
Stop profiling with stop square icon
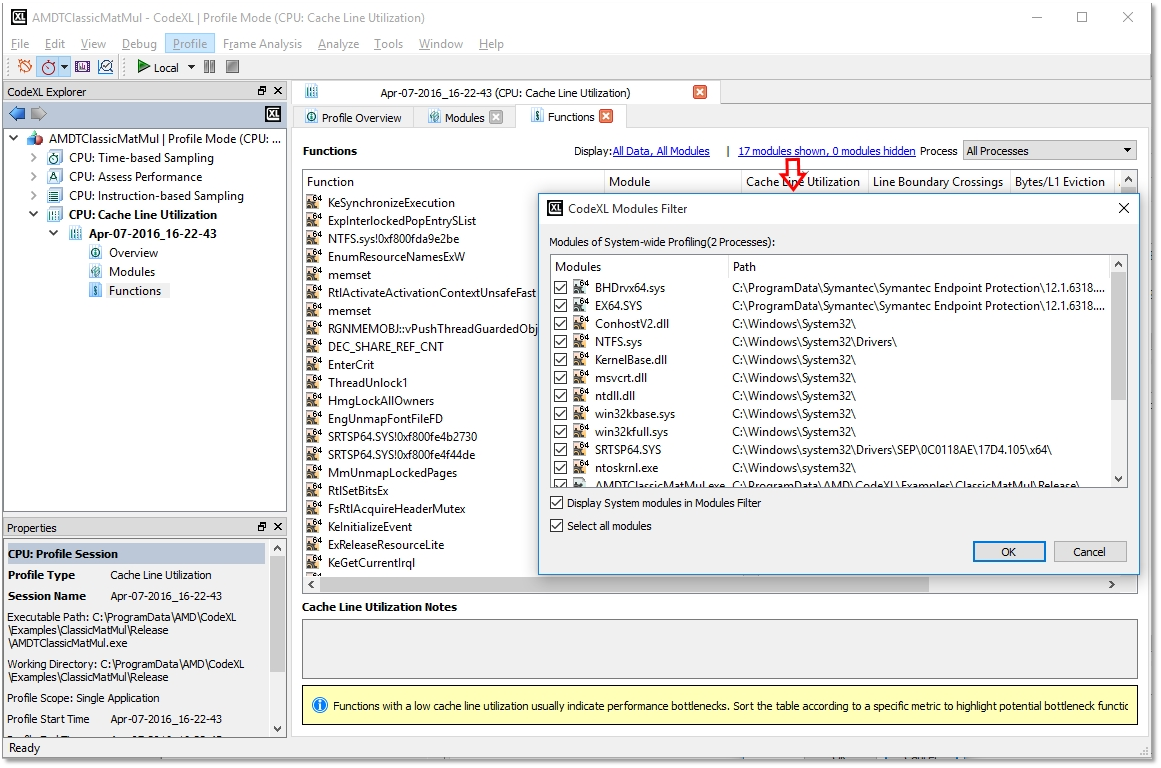(232, 67)
